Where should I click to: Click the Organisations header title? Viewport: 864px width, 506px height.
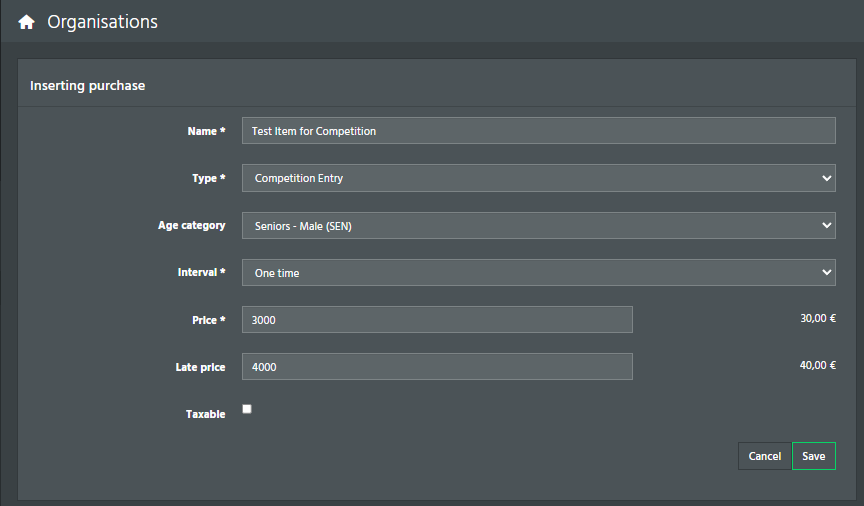102,21
